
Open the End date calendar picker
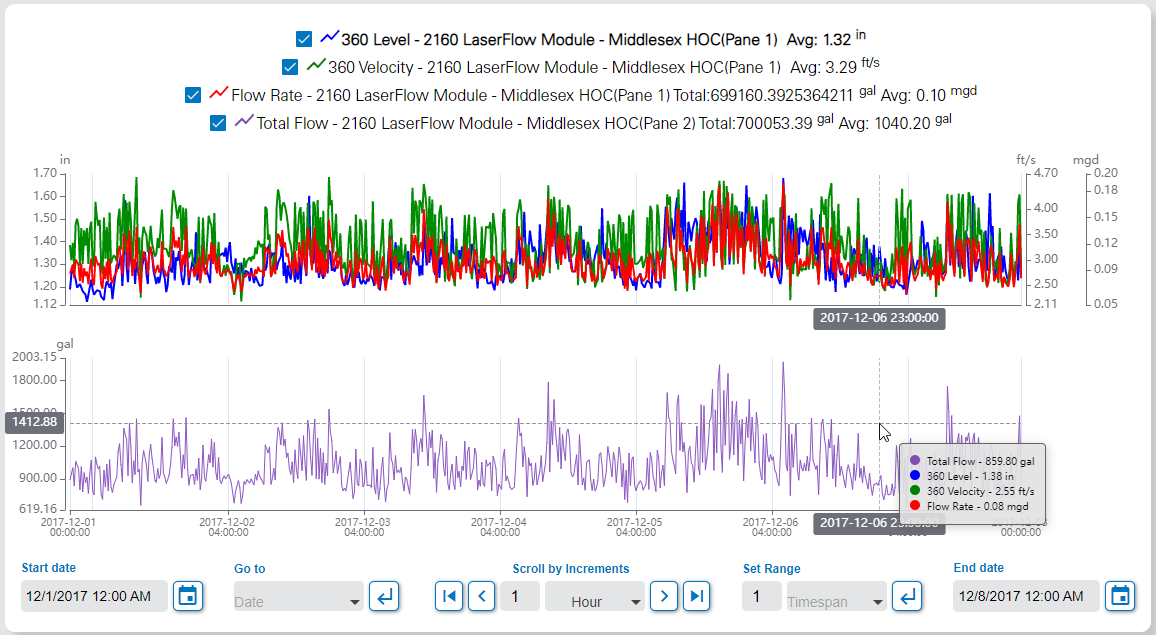point(1121,596)
